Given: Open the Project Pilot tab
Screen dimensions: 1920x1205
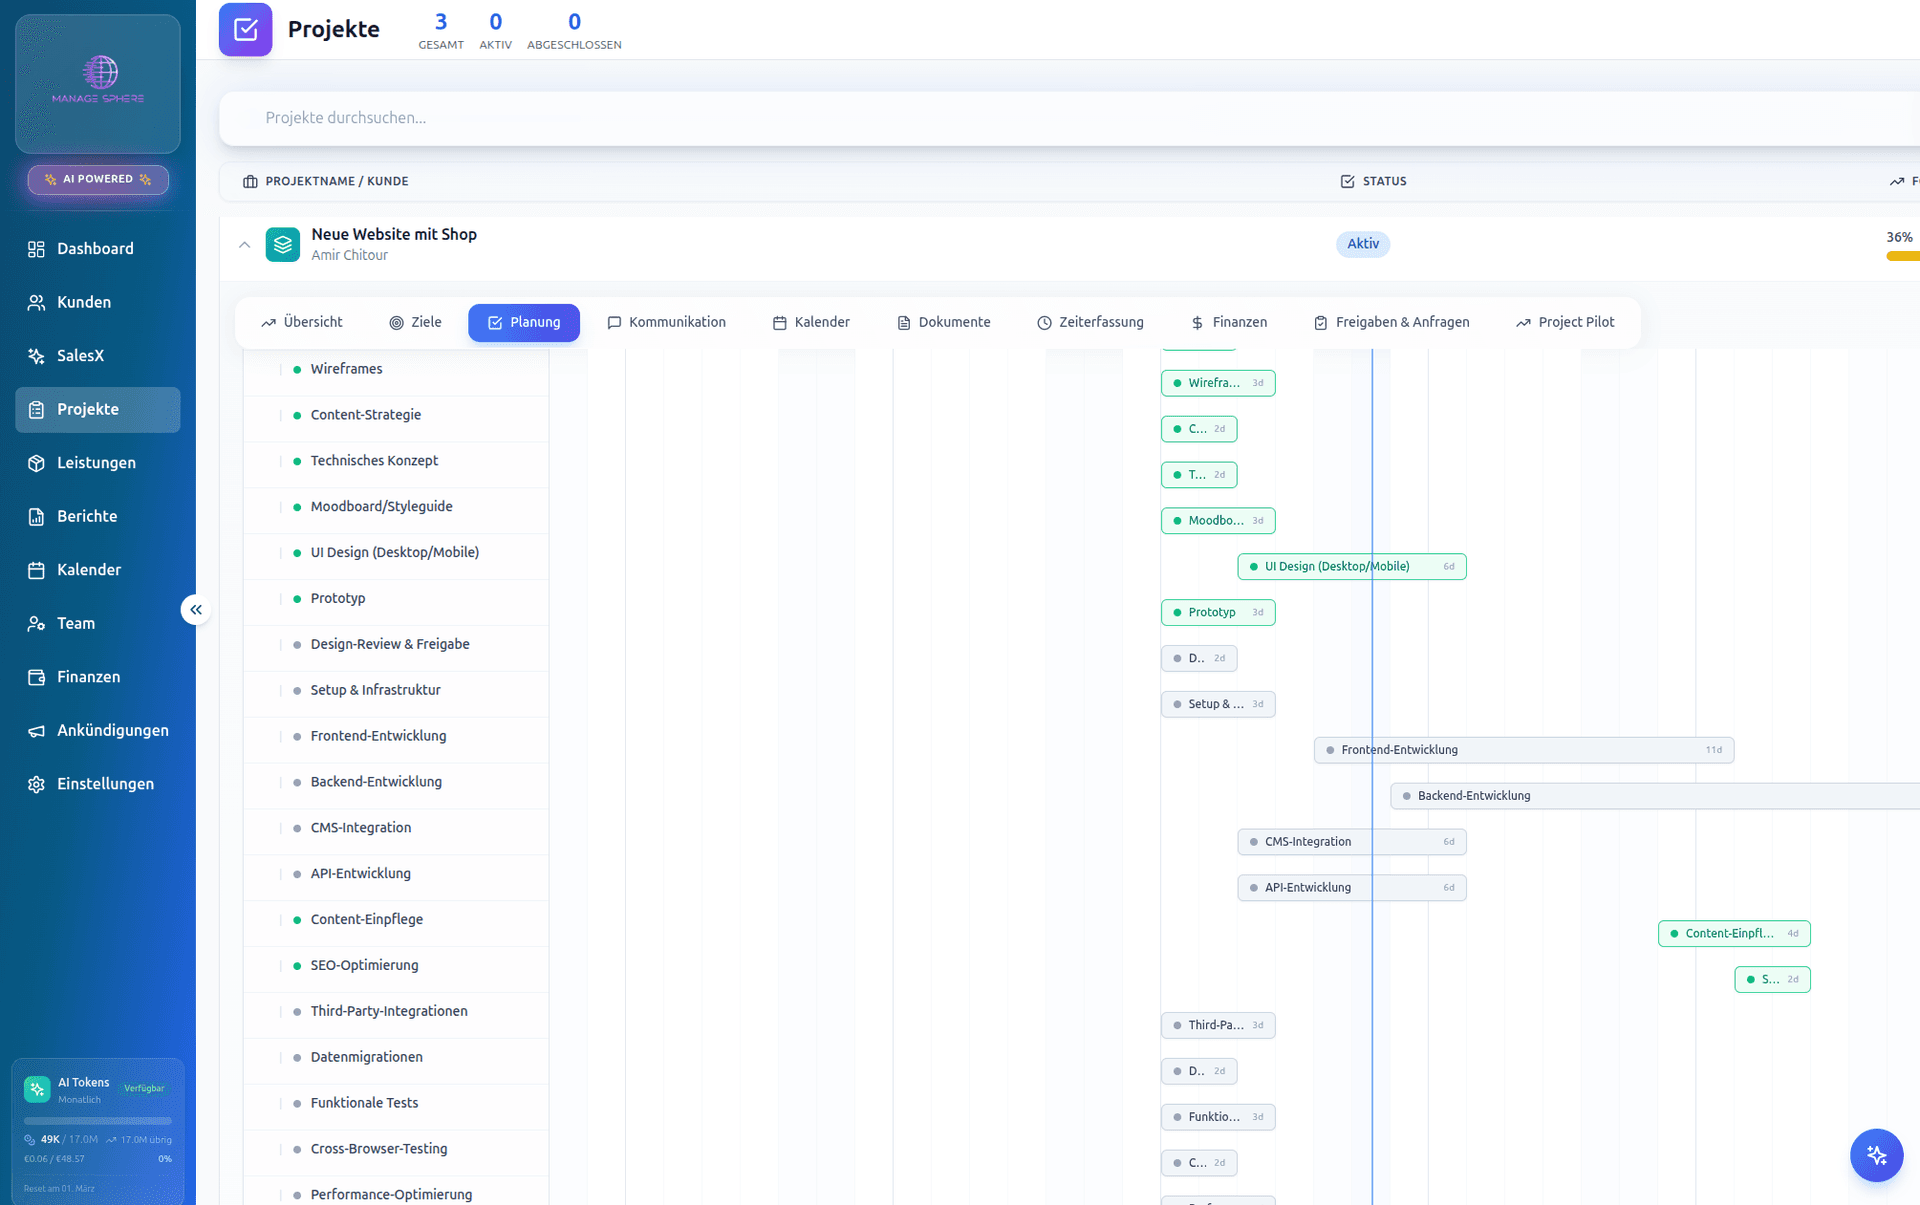Looking at the screenshot, I should 1565,322.
